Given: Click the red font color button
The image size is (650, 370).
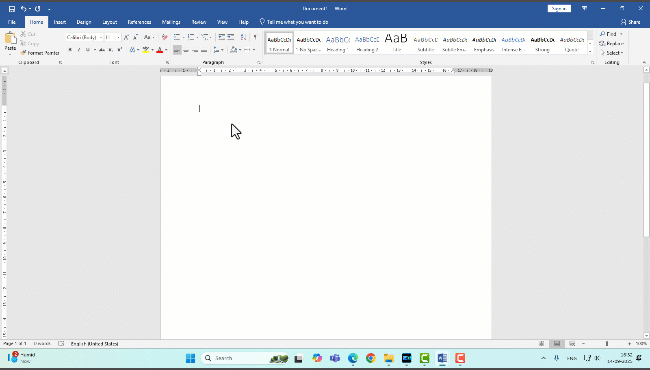Looking at the screenshot, I should (x=160, y=50).
